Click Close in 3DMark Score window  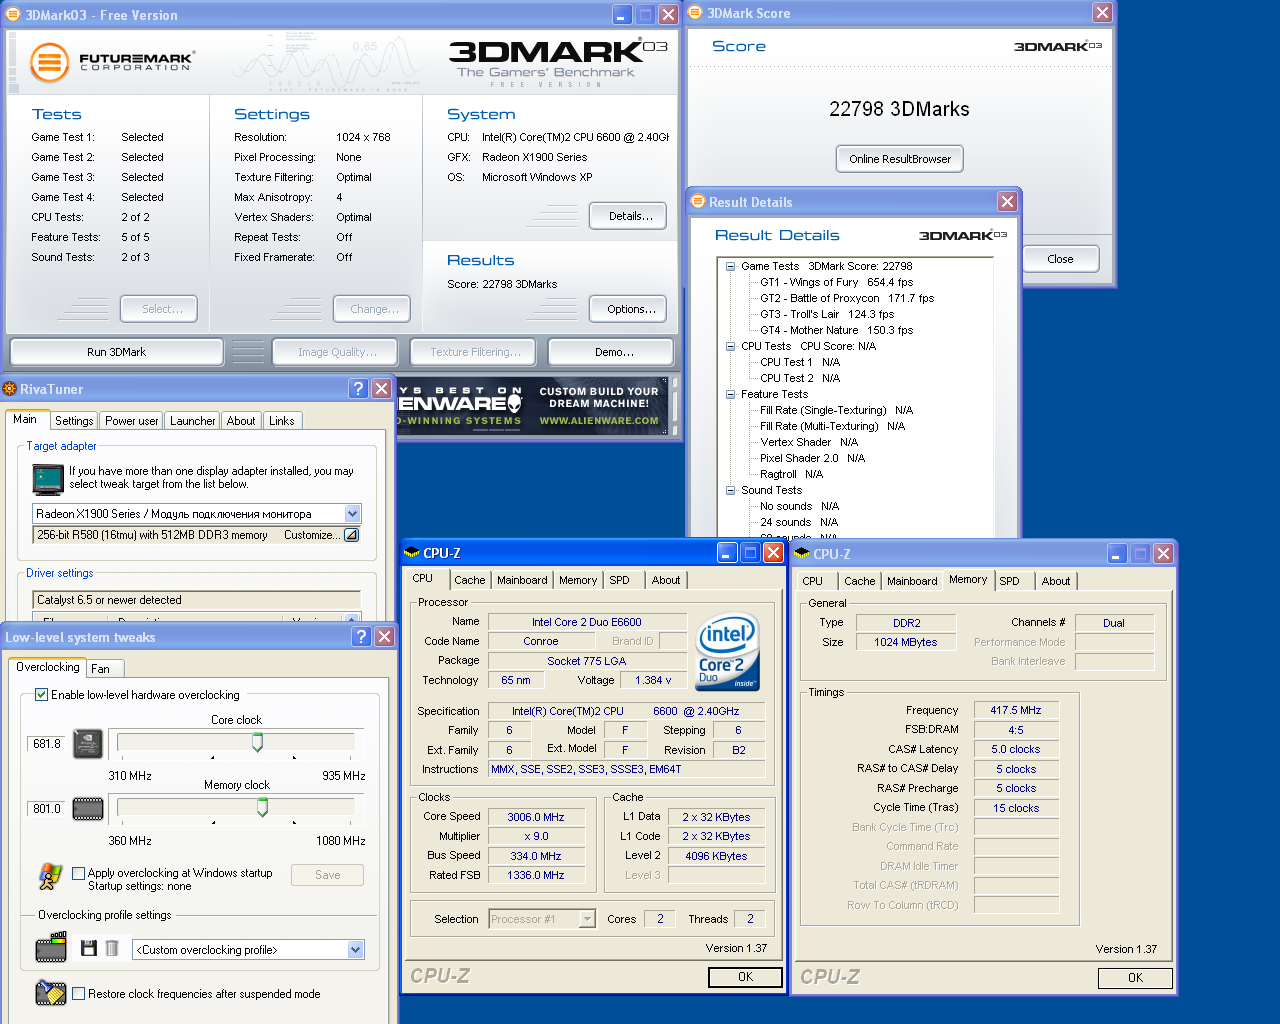(x=1060, y=259)
